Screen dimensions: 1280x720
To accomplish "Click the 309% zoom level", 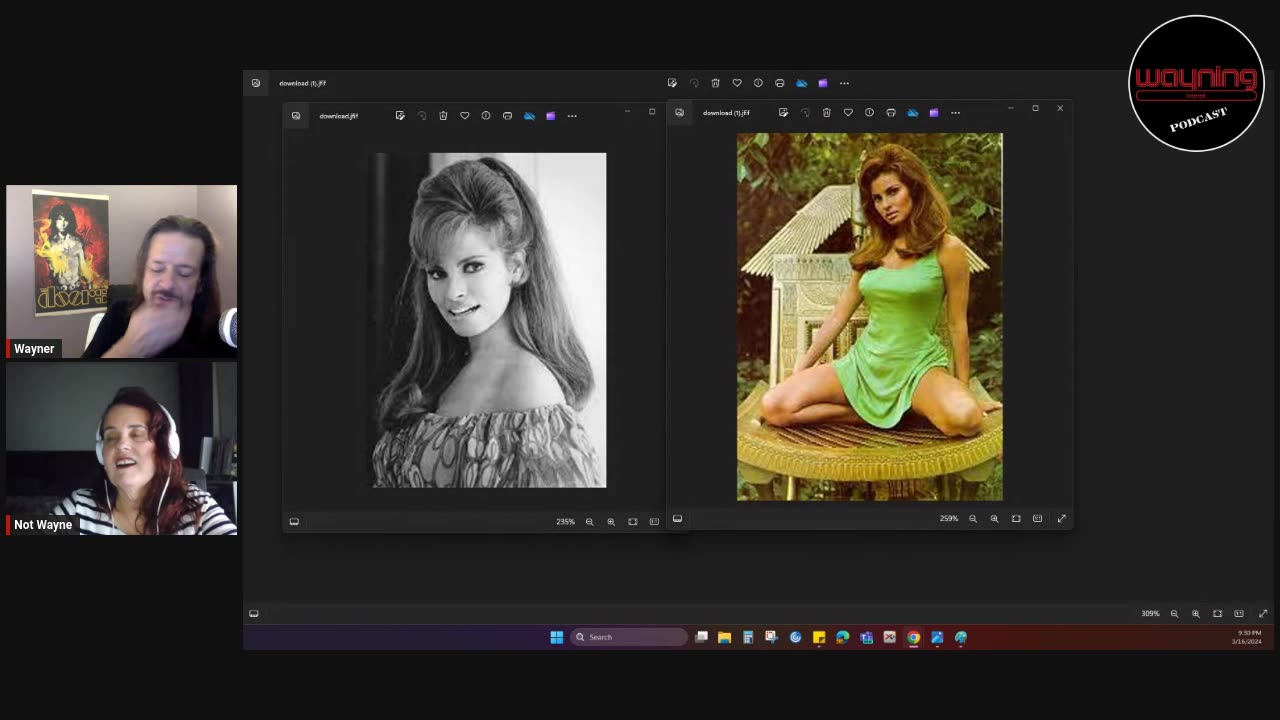I will click(x=1151, y=614).
